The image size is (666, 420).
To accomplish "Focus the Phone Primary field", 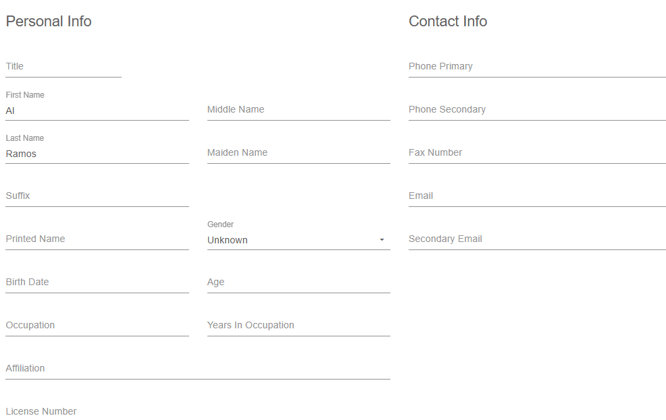I will click(536, 67).
